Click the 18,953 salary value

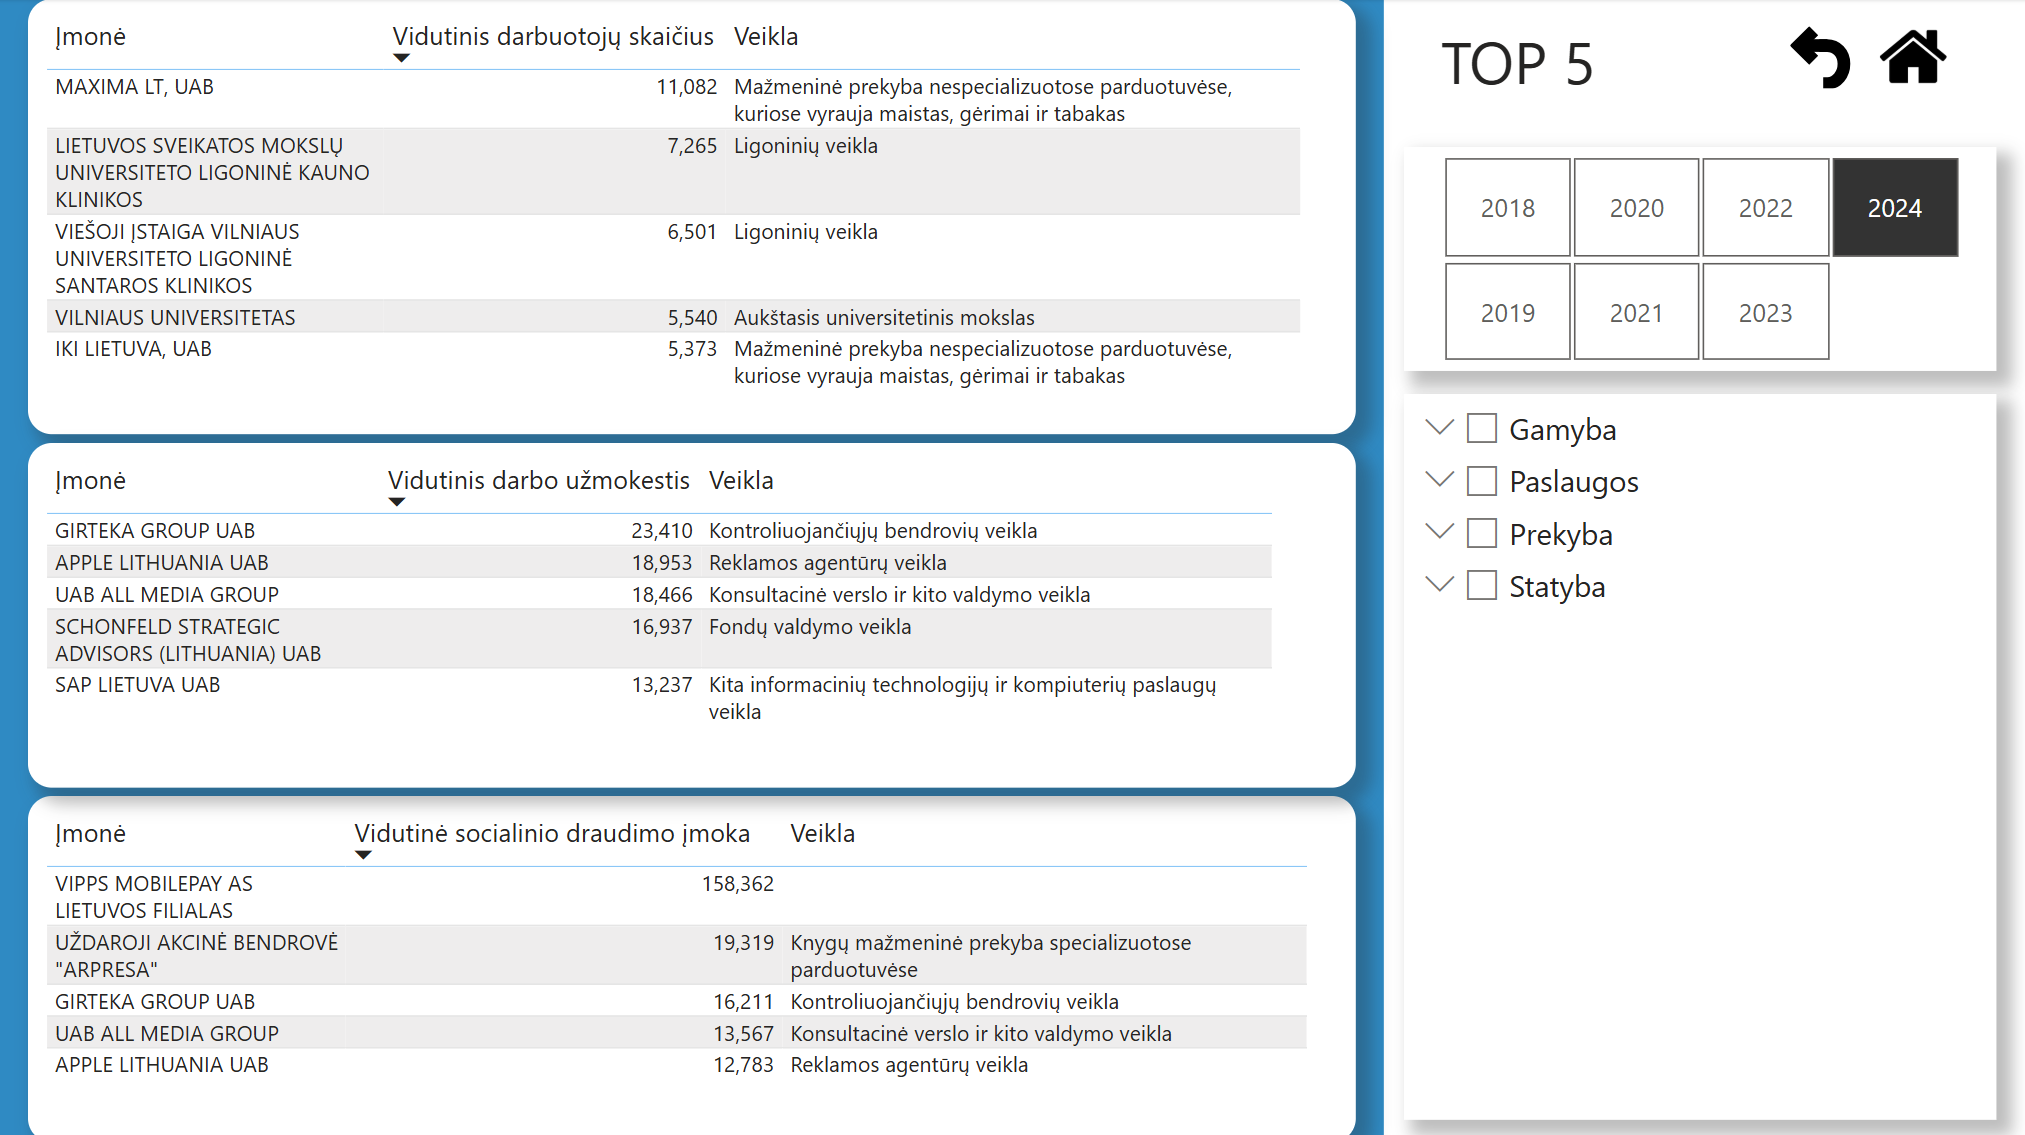pyautogui.click(x=662, y=563)
